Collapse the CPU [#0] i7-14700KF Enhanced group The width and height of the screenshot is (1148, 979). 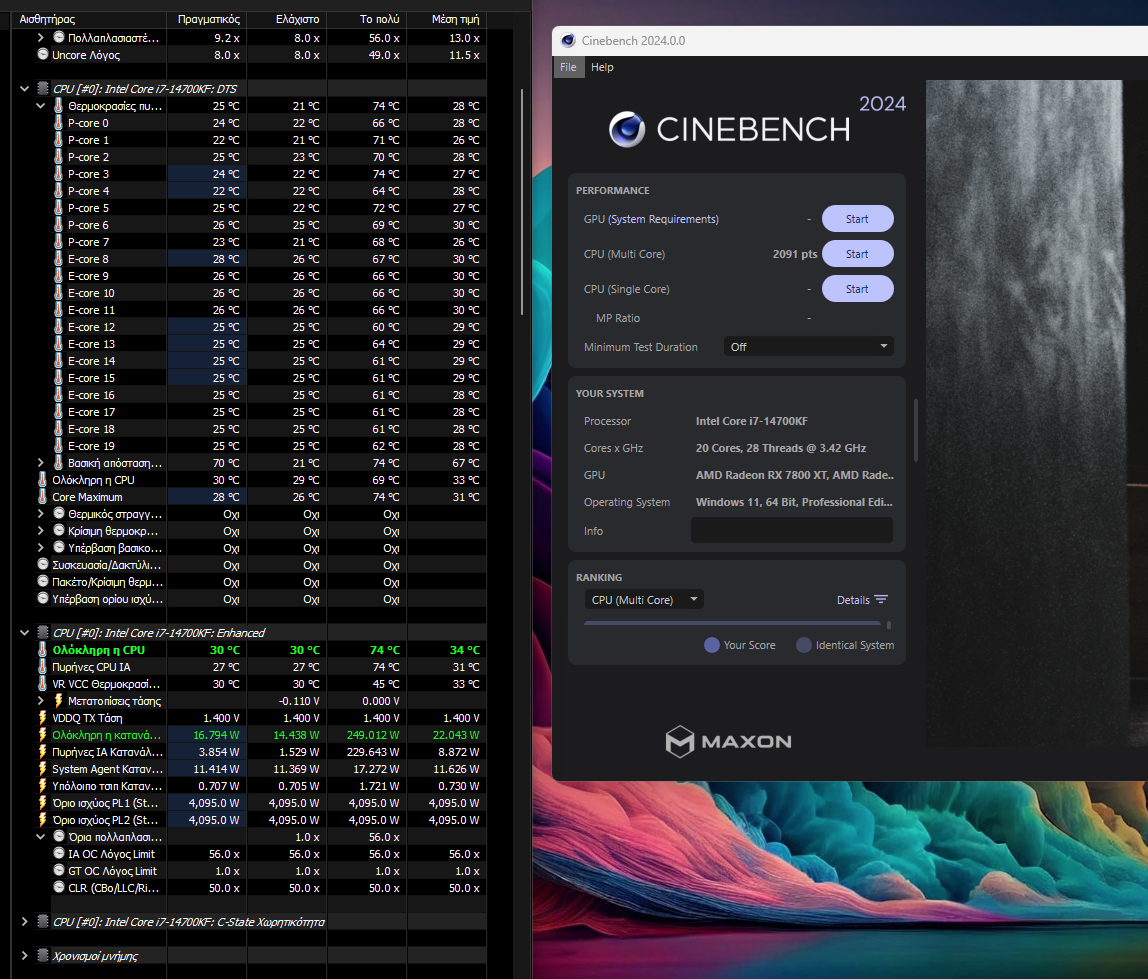coord(25,633)
